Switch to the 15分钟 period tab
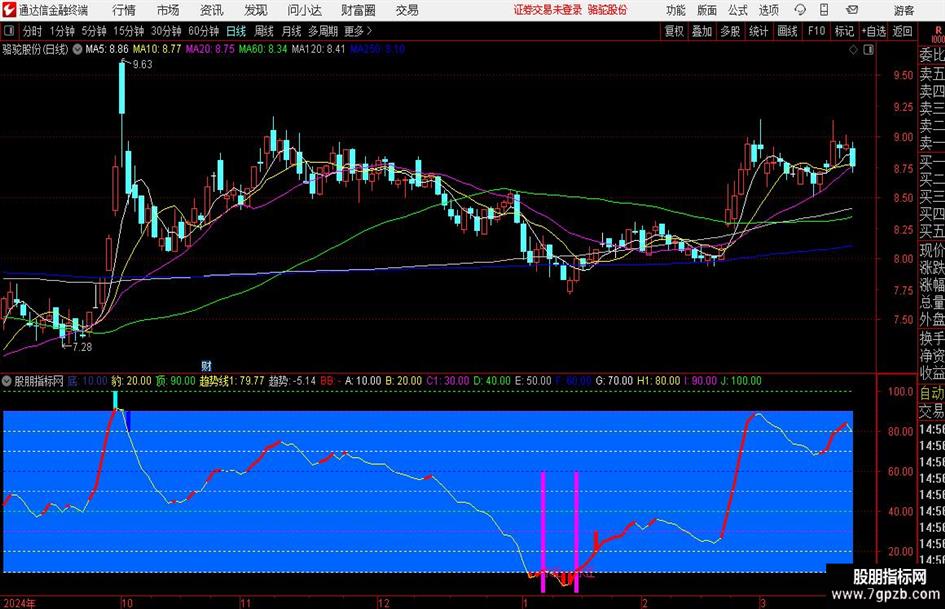This screenshot has width=945, height=609. click(129, 31)
